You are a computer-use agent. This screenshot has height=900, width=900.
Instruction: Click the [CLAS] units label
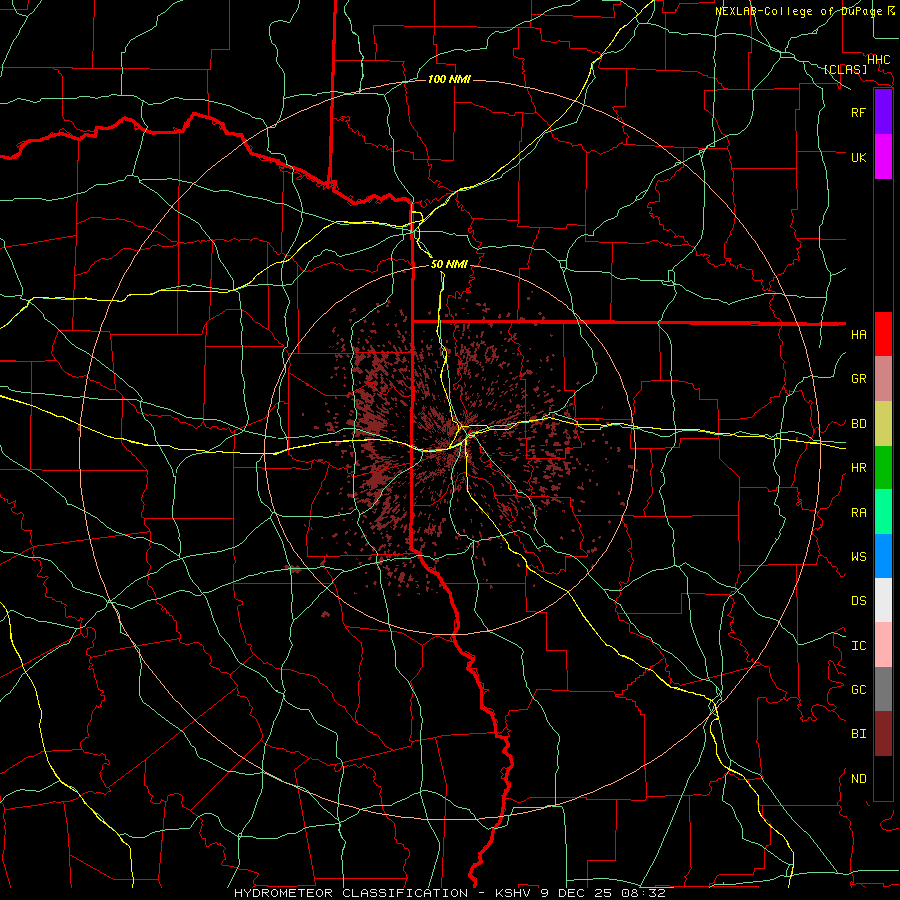[x=845, y=69]
